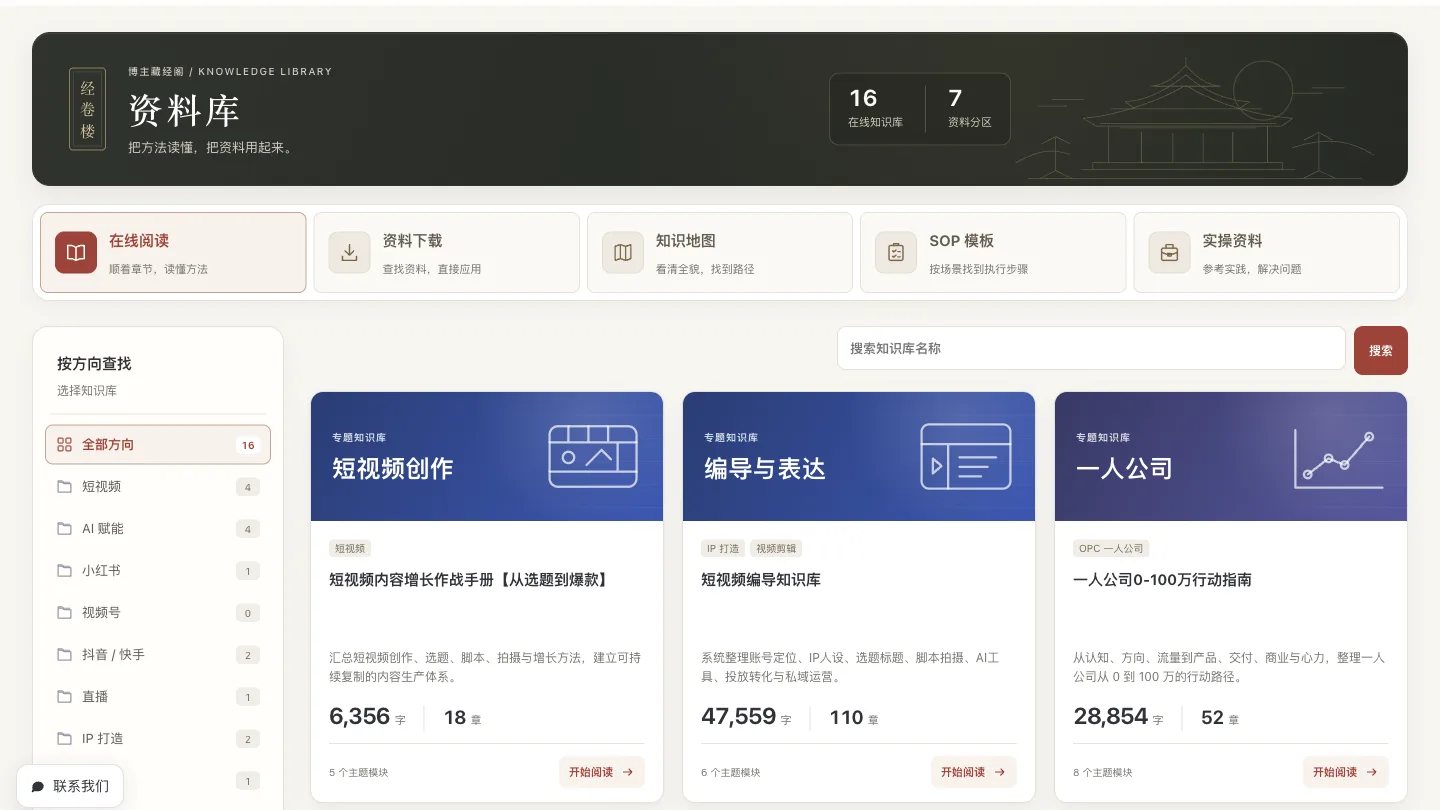1440x810 pixels.
Task: Click the 经卷楼 logo badge
Action: (x=87, y=109)
